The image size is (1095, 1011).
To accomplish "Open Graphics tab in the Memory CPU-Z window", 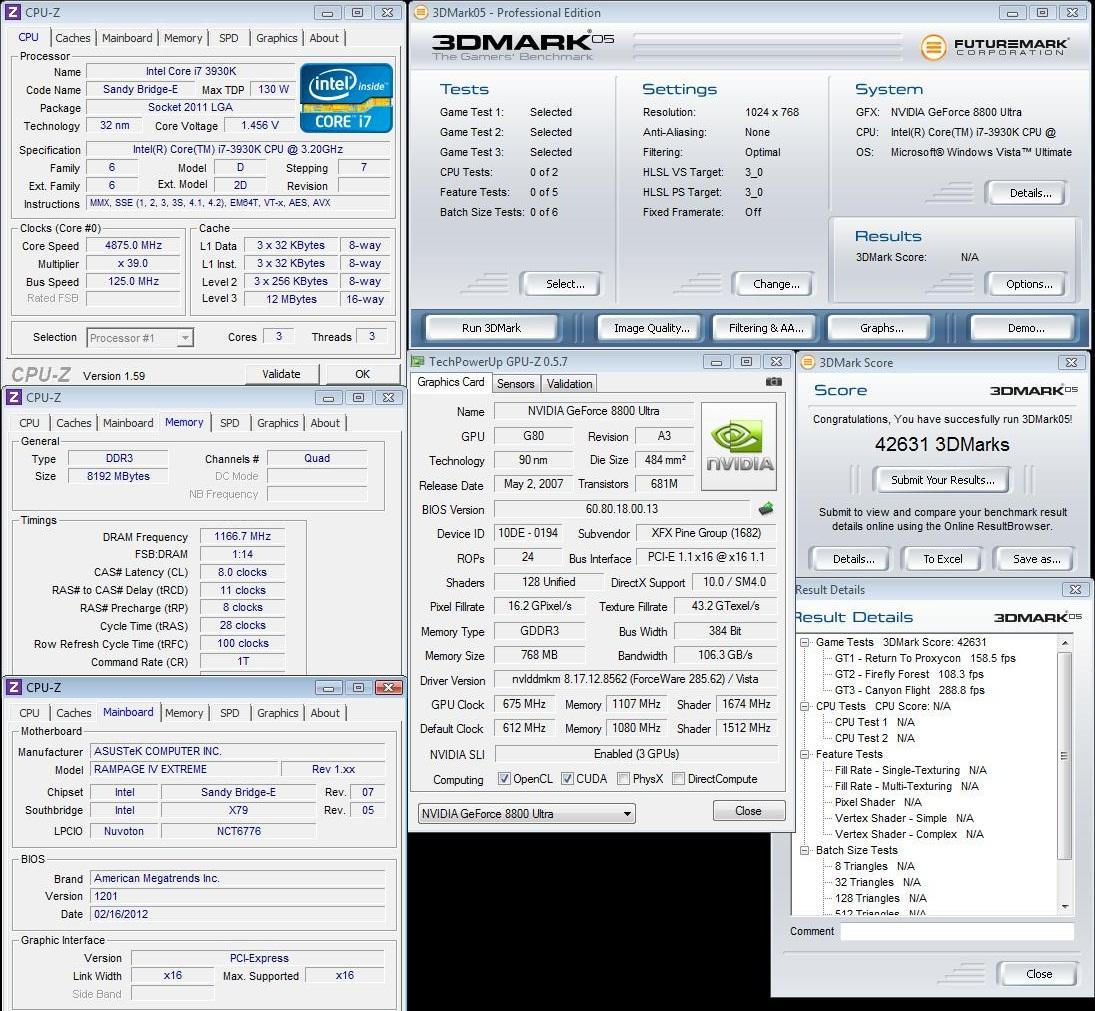I will [277, 423].
